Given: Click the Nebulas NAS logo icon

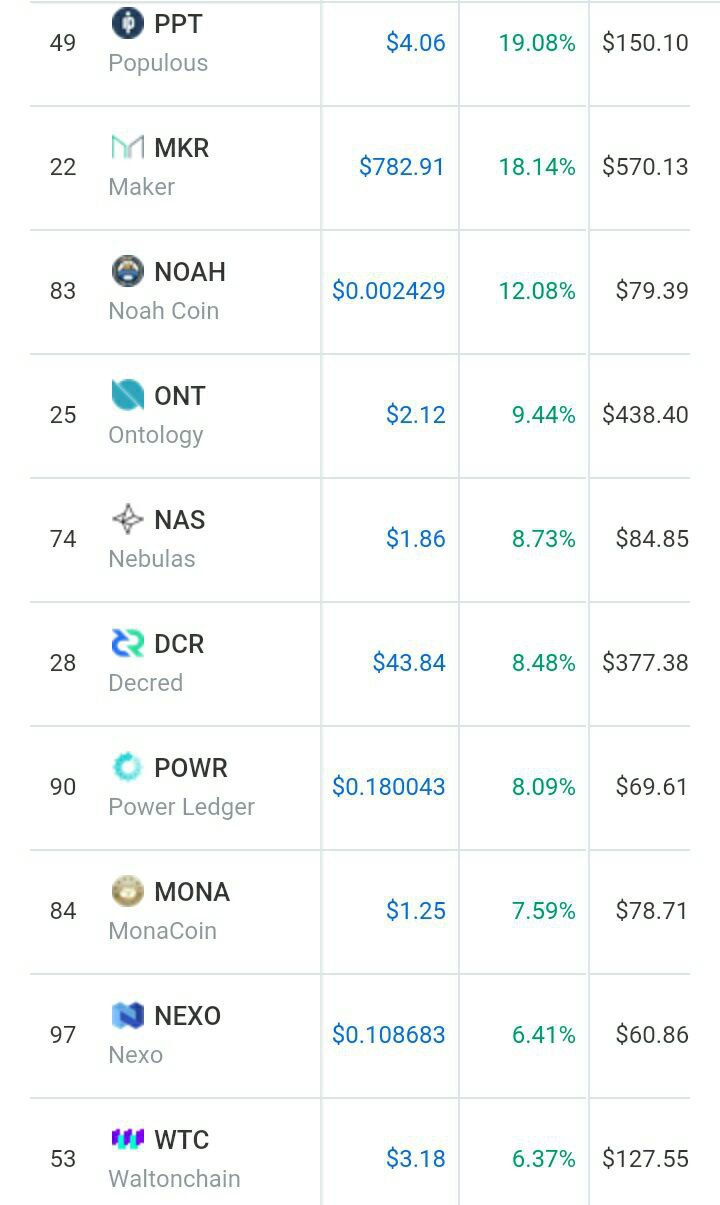Looking at the screenshot, I should coord(128,519).
